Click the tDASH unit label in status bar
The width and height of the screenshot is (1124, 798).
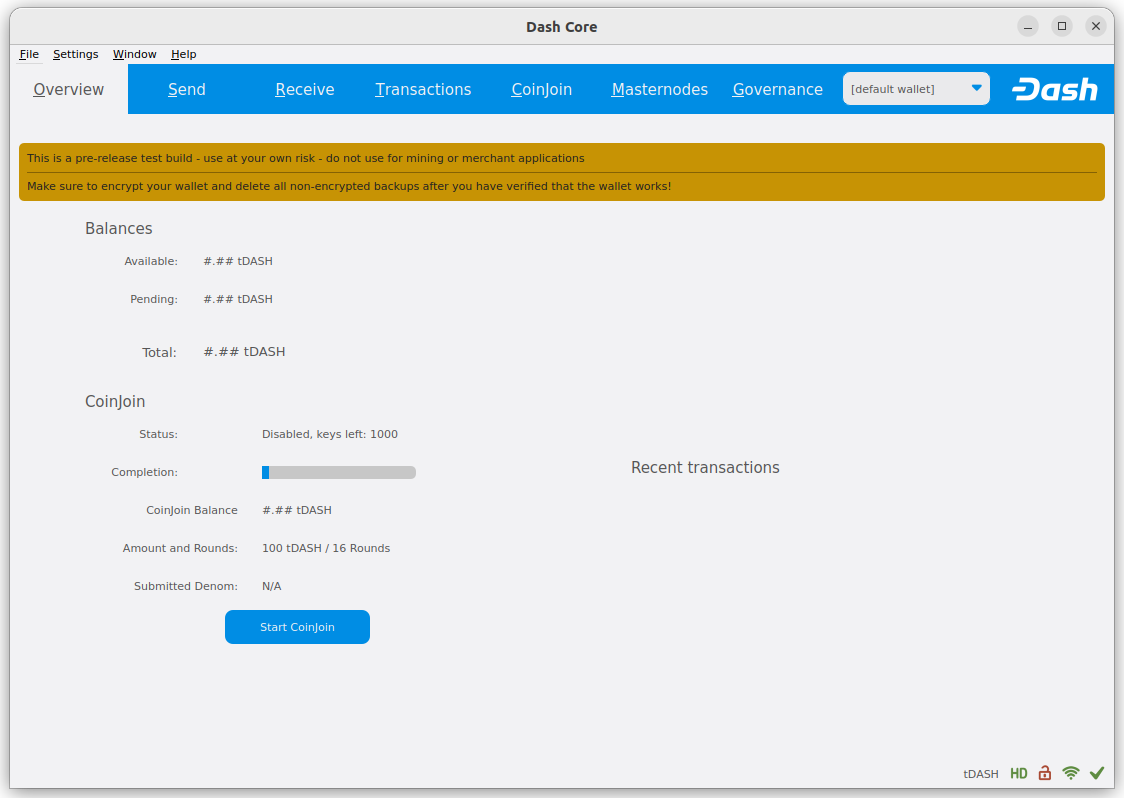(x=981, y=774)
